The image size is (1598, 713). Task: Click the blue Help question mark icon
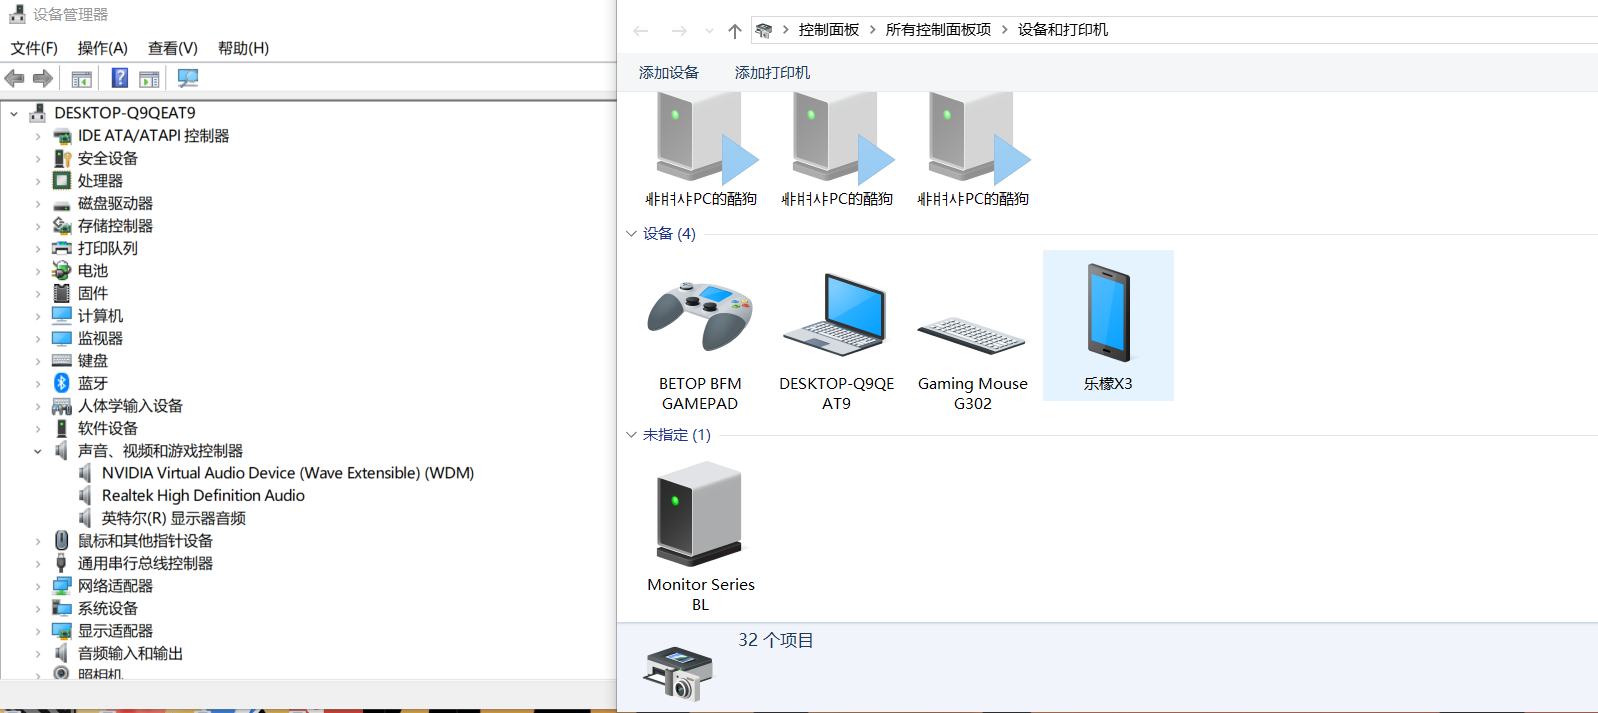pyautogui.click(x=120, y=78)
